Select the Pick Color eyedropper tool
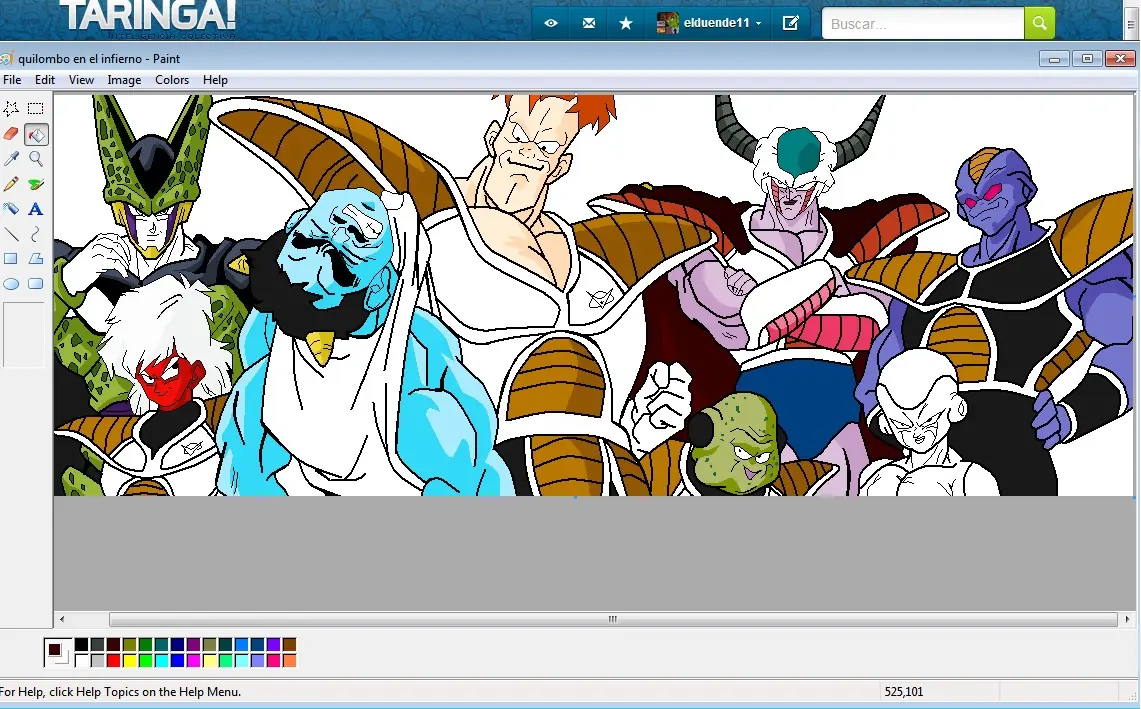The width and height of the screenshot is (1141, 709). (11, 159)
